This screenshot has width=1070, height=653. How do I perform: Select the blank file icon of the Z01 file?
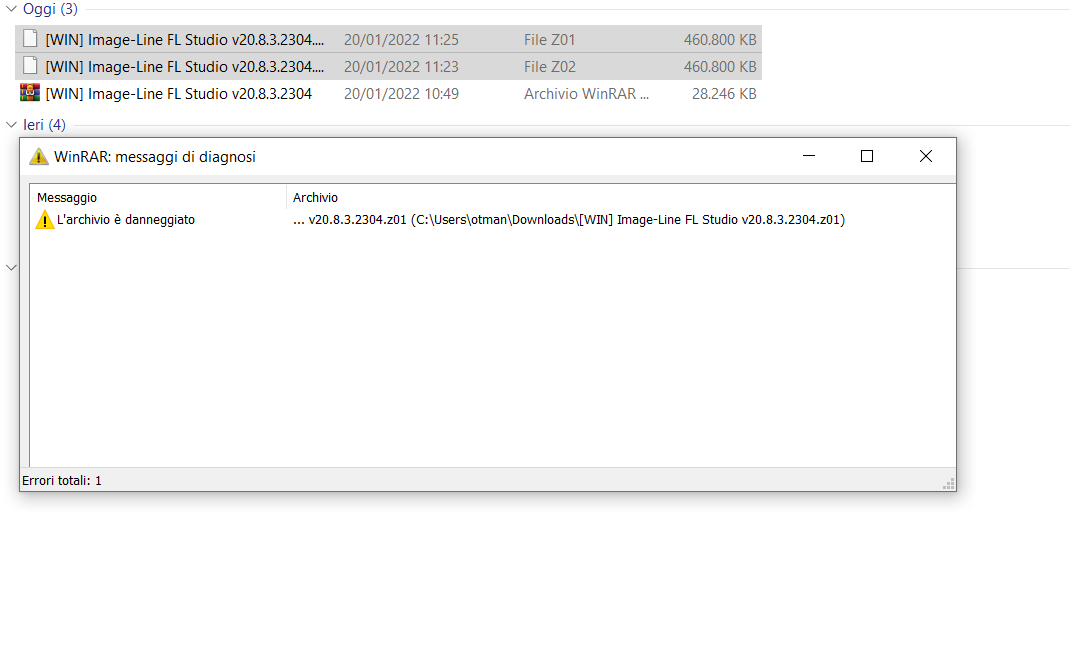30,38
